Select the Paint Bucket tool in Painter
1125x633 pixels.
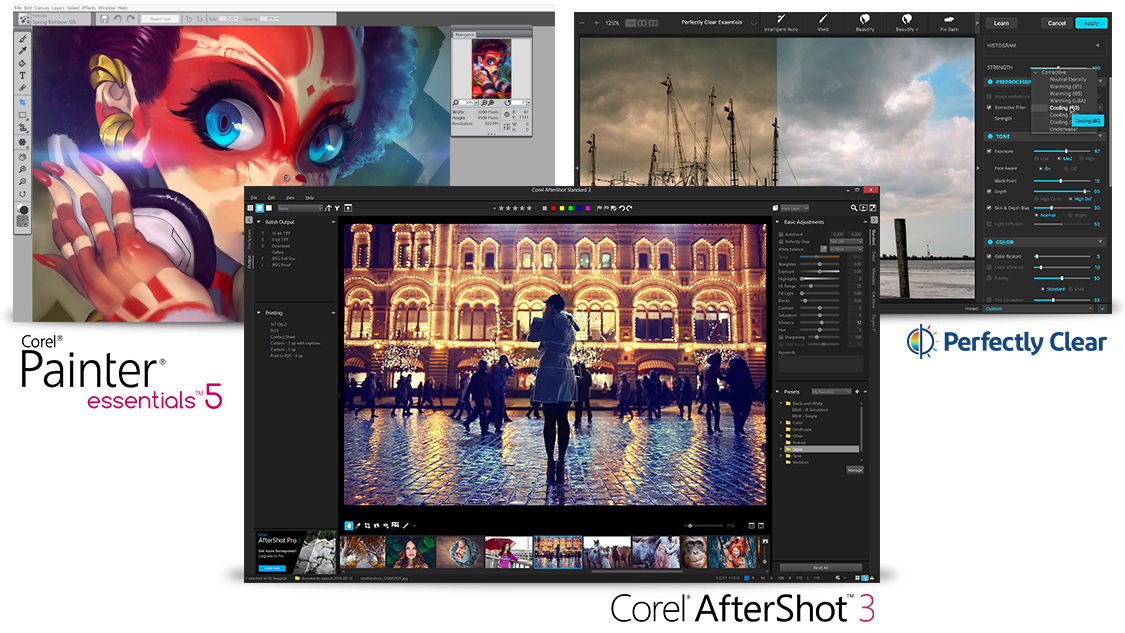(x=22, y=63)
